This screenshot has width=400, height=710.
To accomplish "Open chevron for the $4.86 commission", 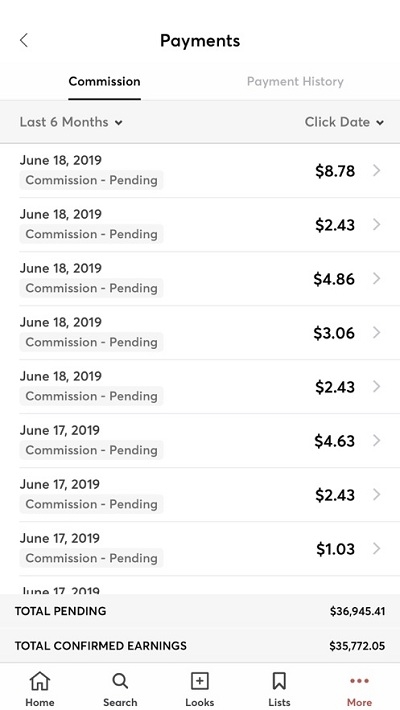I will point(376,278).
